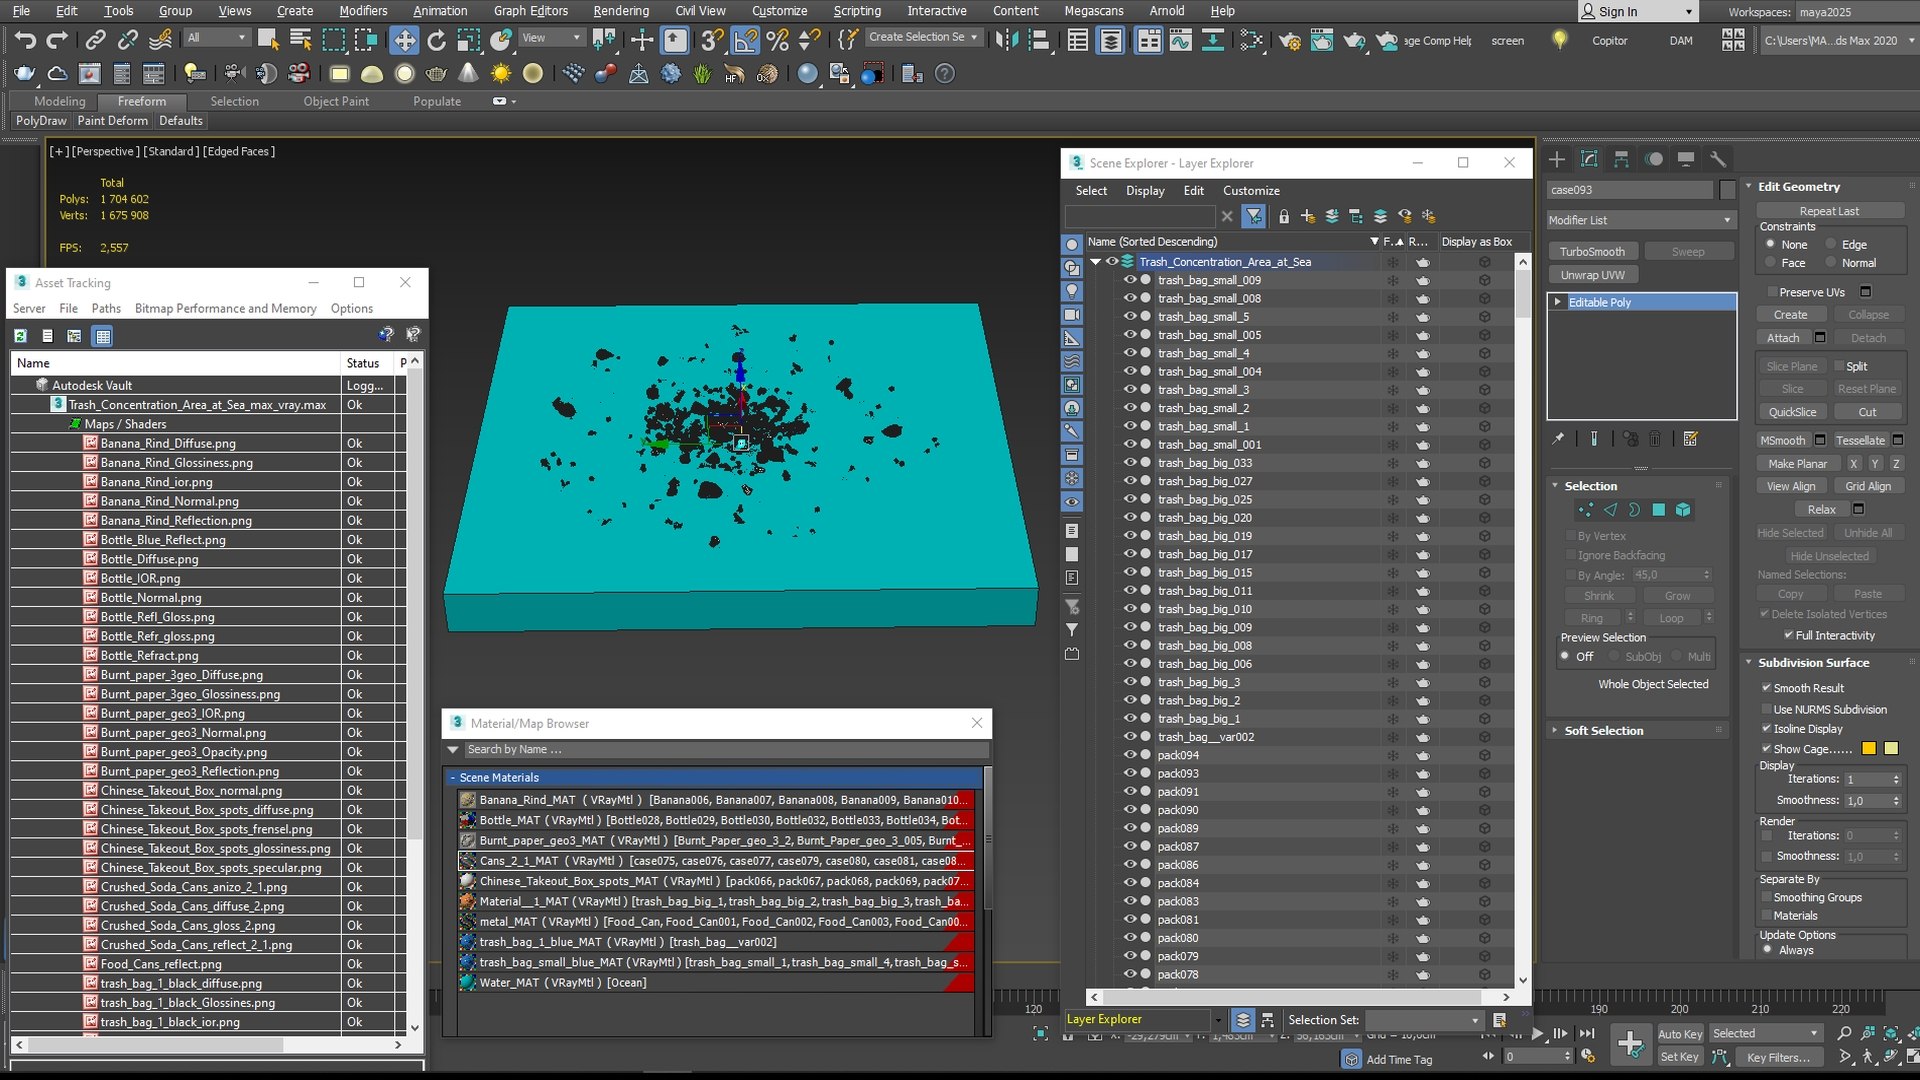Image resolution: width=1920 pixels, height=1080 pixels.
Task: Select the Edge constraint radio button
Action: 1832,245
